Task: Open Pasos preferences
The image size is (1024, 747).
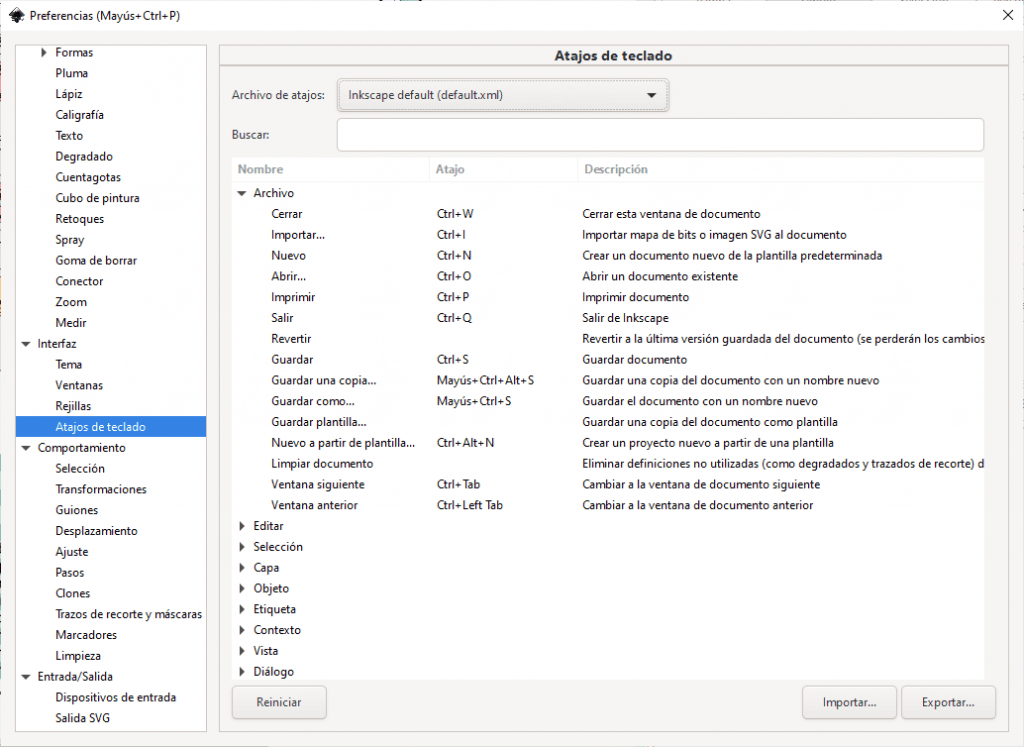Action: coord(70,573)
